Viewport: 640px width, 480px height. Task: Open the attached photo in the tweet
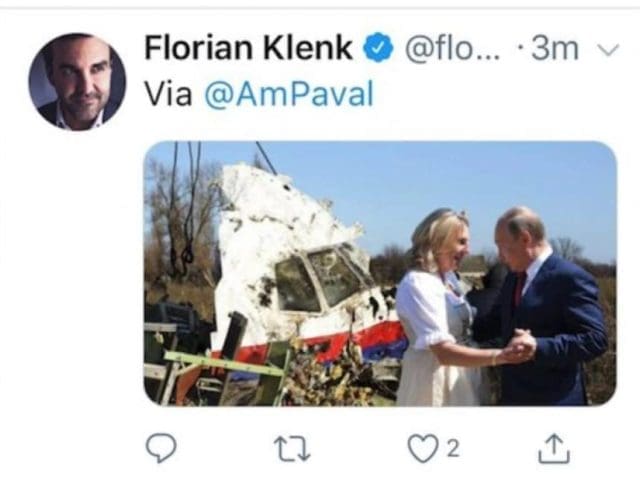(380, 272)
